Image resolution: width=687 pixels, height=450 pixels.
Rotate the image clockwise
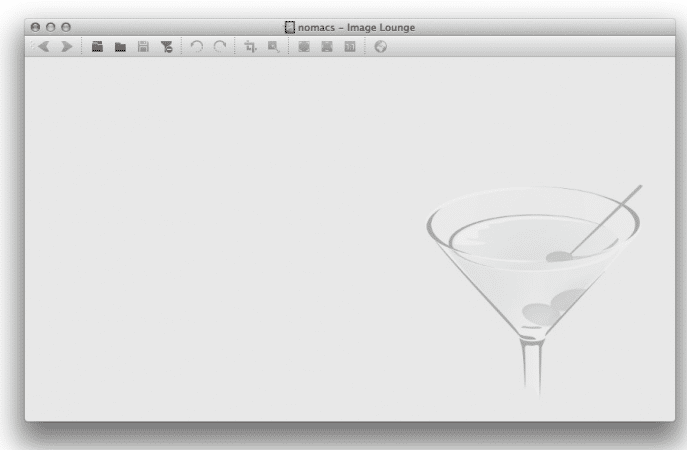pyautogui.click(x=219, y=46)
